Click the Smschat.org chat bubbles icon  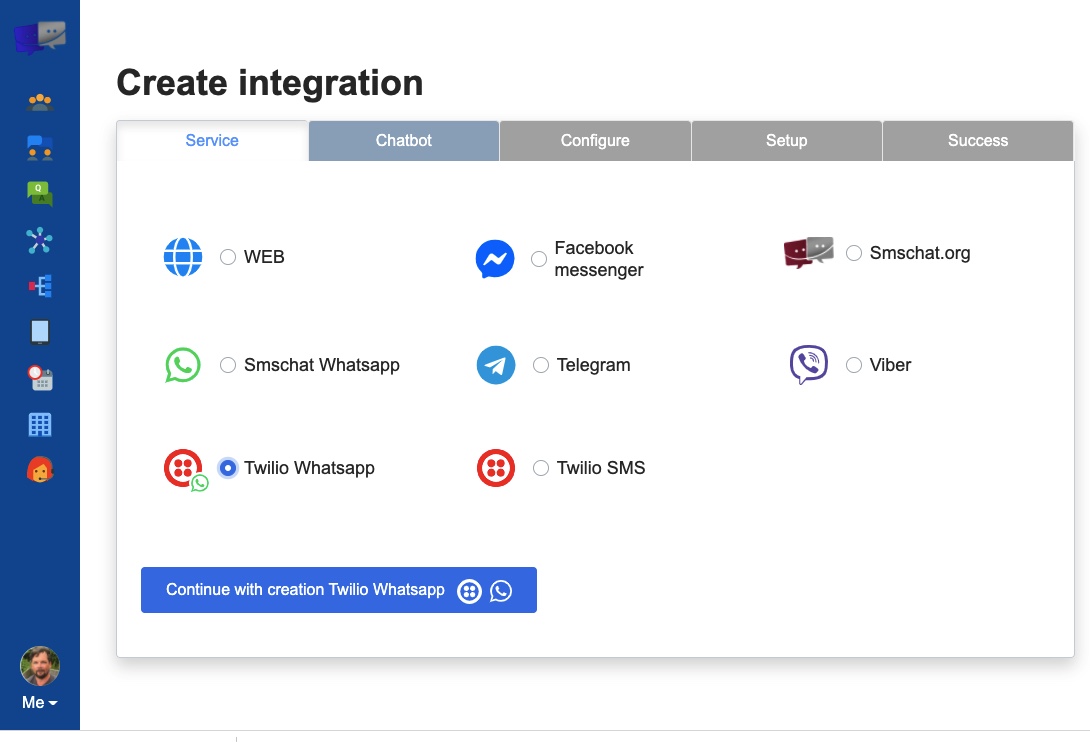808,252
